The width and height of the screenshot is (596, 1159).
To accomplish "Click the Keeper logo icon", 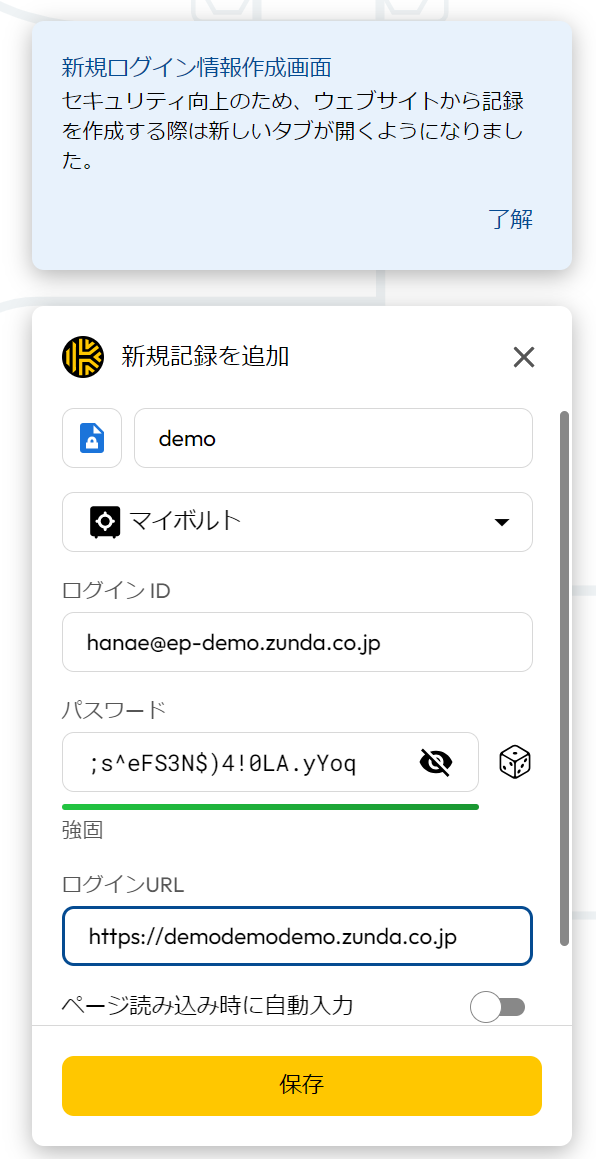I will coord(83,357).
